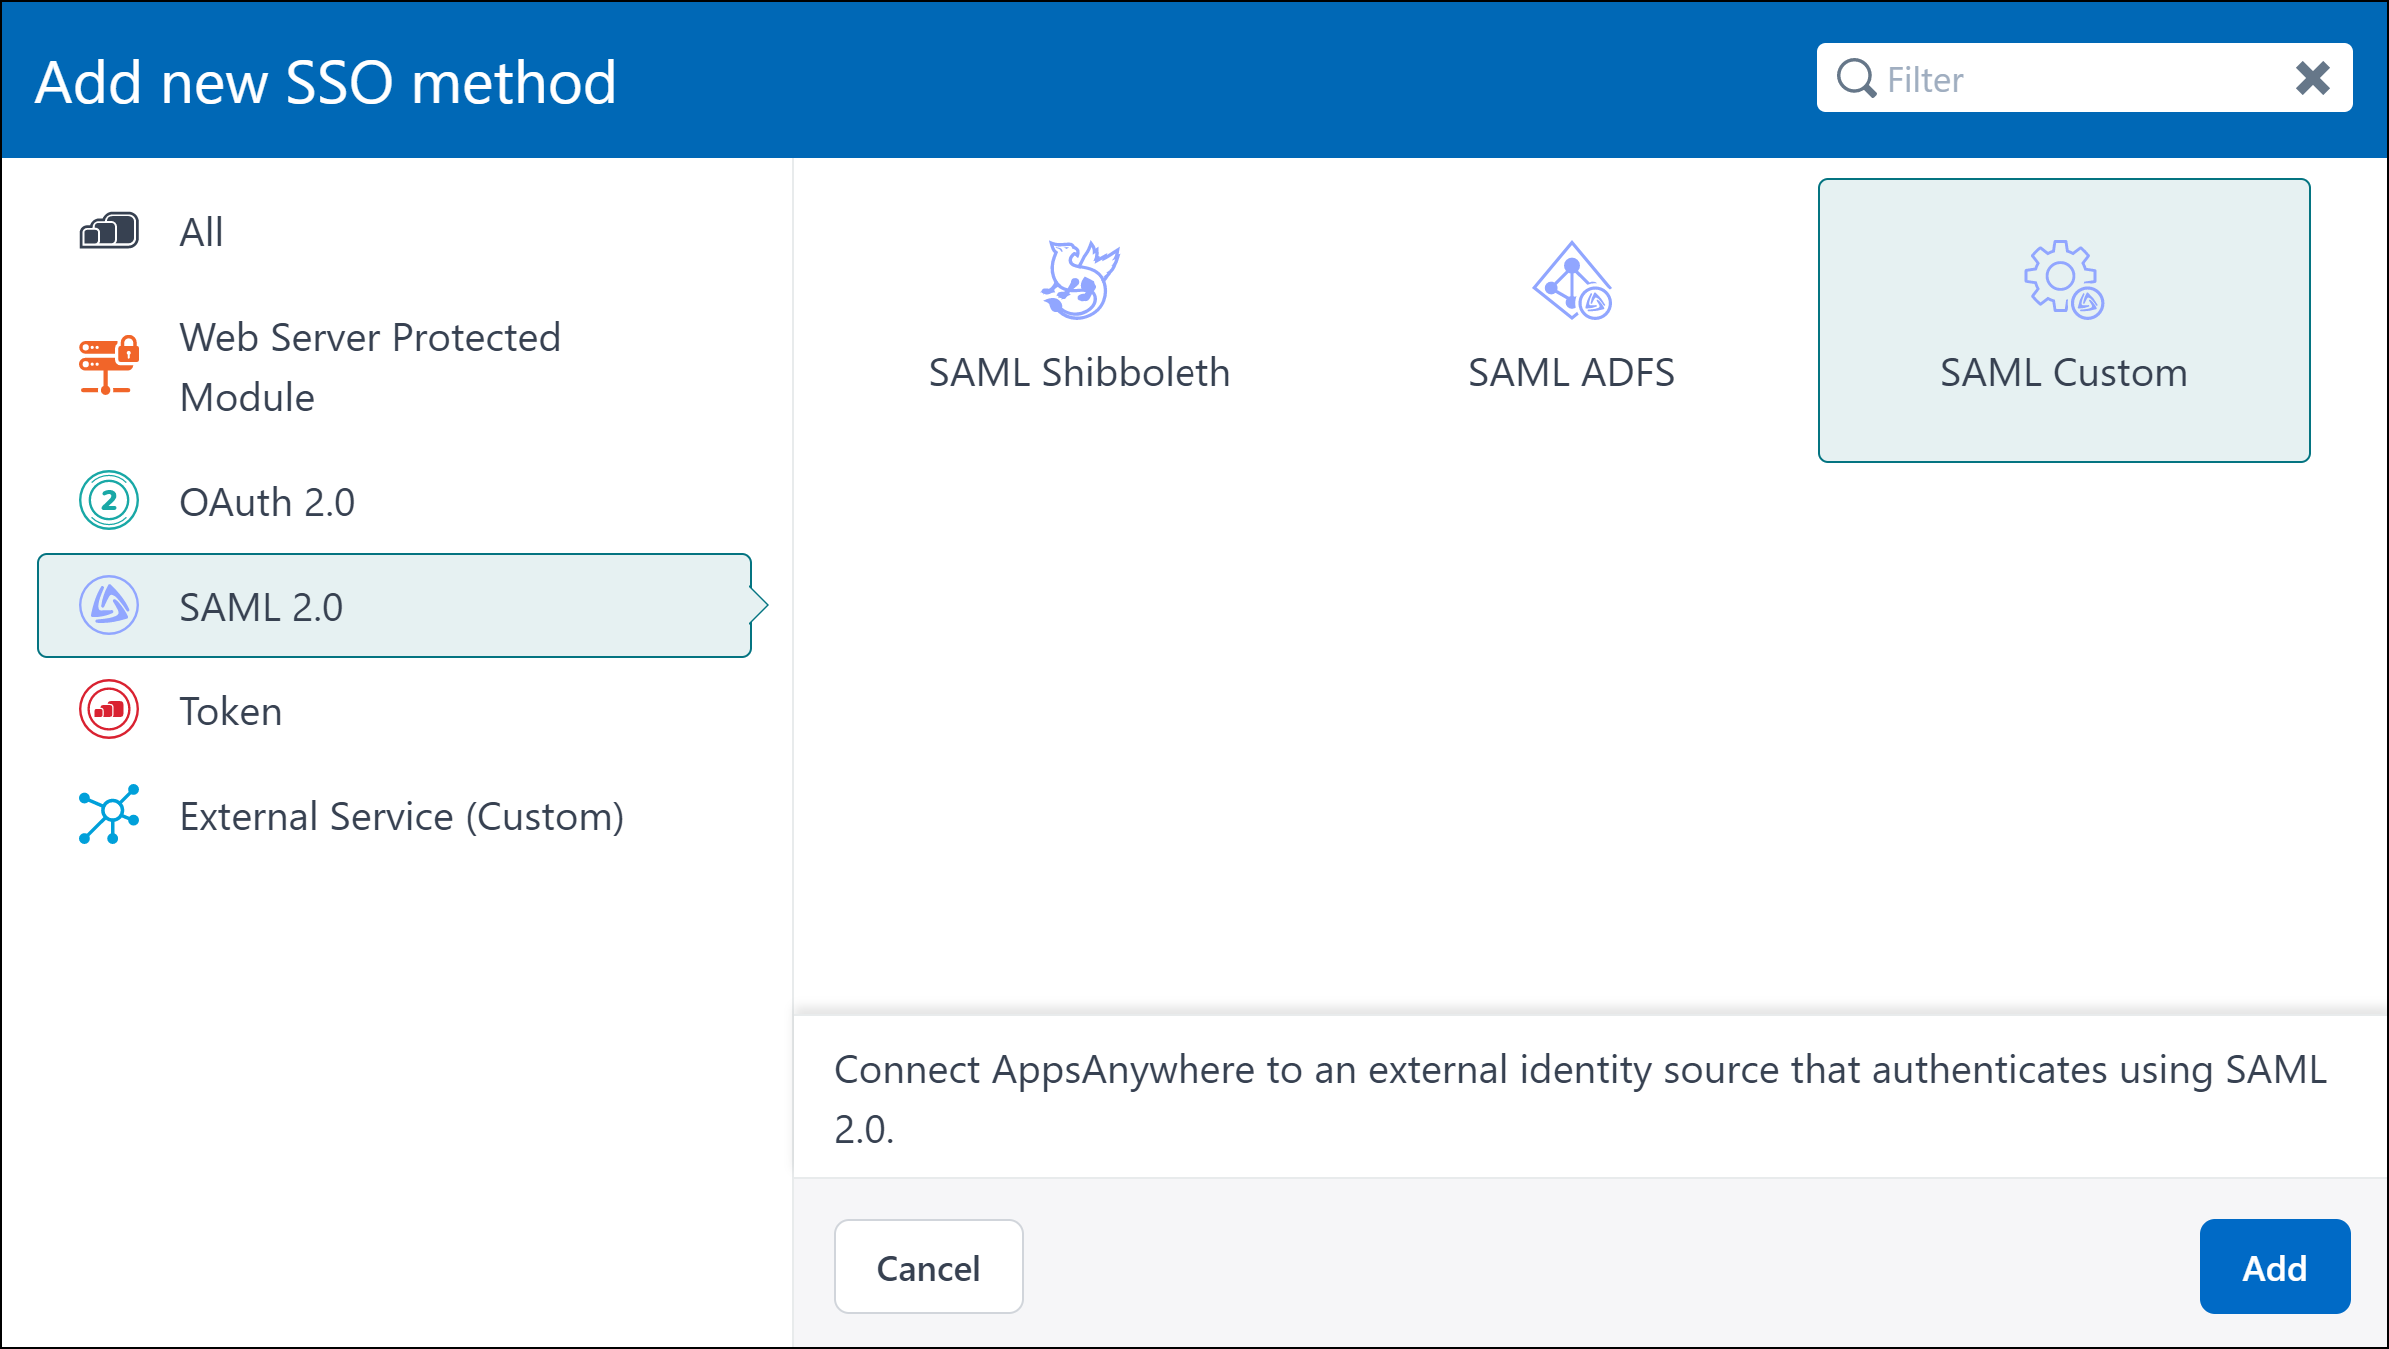The image size is (2389, 1349).
Task: Select the Token category
Action: coord(229,710)
